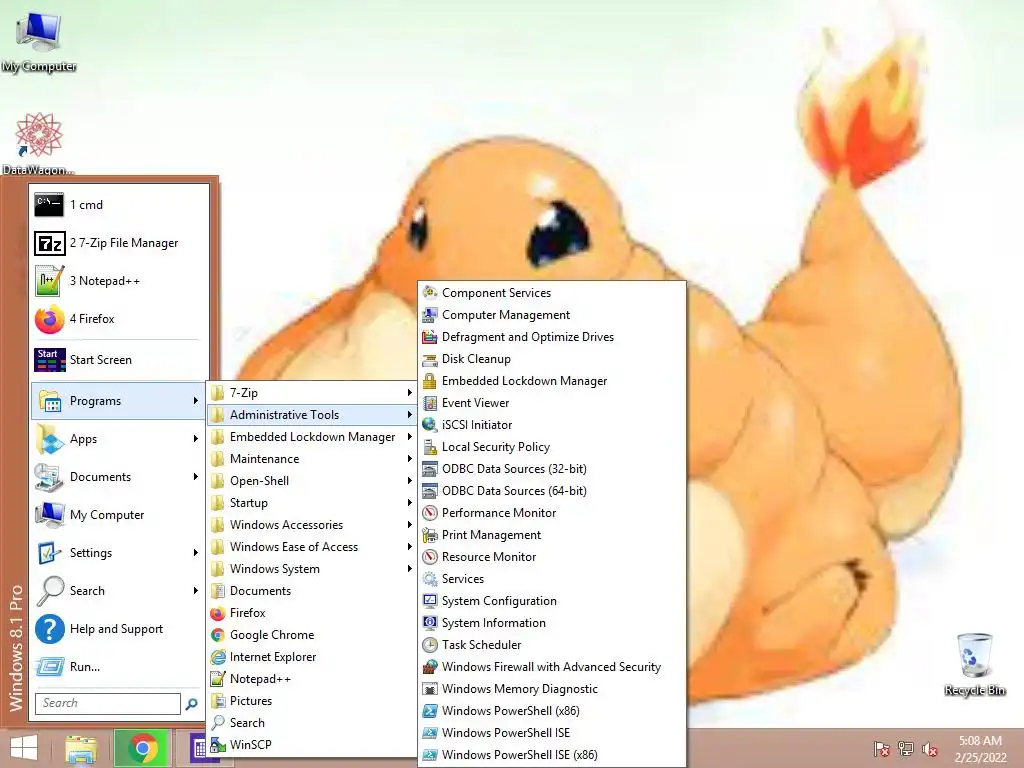Expand the start menu Search submenu arrow
This screenshot has height=768, width=1024.
pos(195,590)
